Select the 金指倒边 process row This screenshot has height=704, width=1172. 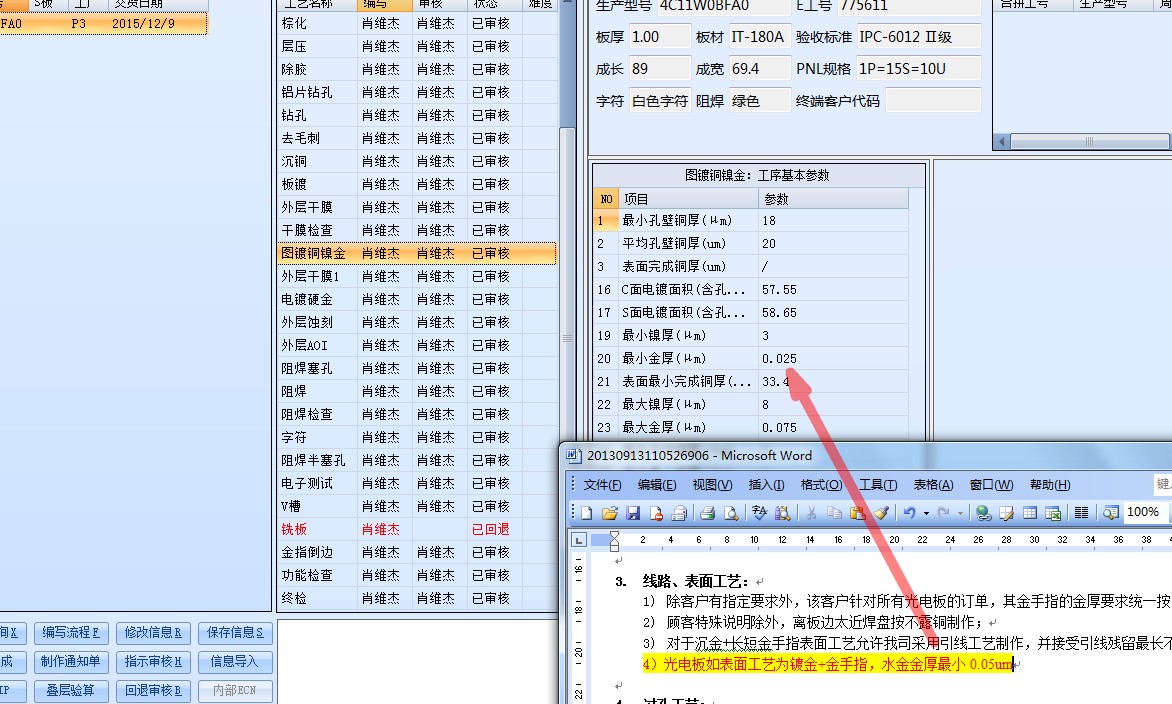(x=417, y=552)
